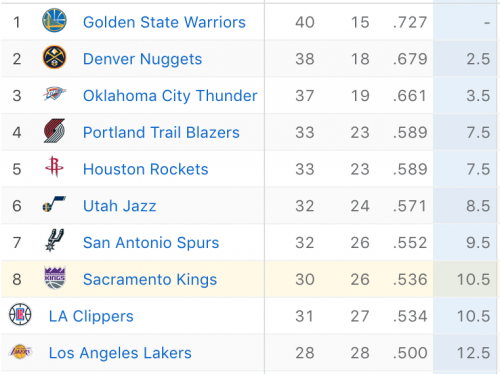Click the Sacramento Kings logo

55,277
